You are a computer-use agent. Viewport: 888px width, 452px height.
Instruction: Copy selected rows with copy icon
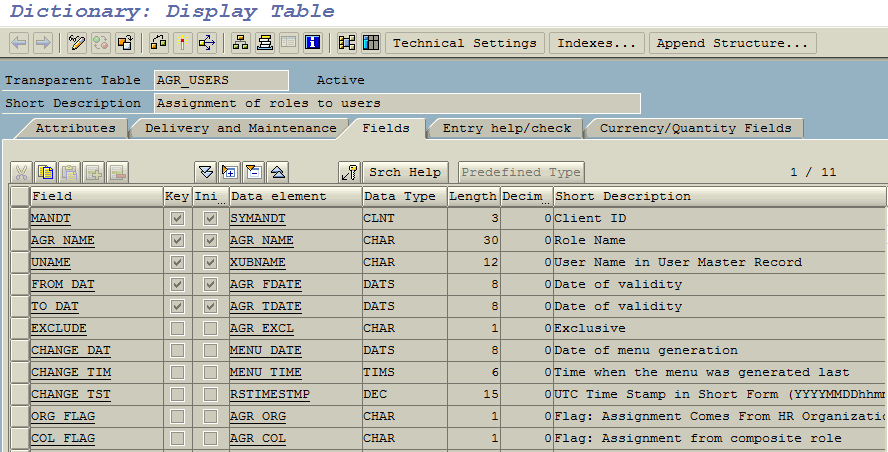(x=45, y=172)
